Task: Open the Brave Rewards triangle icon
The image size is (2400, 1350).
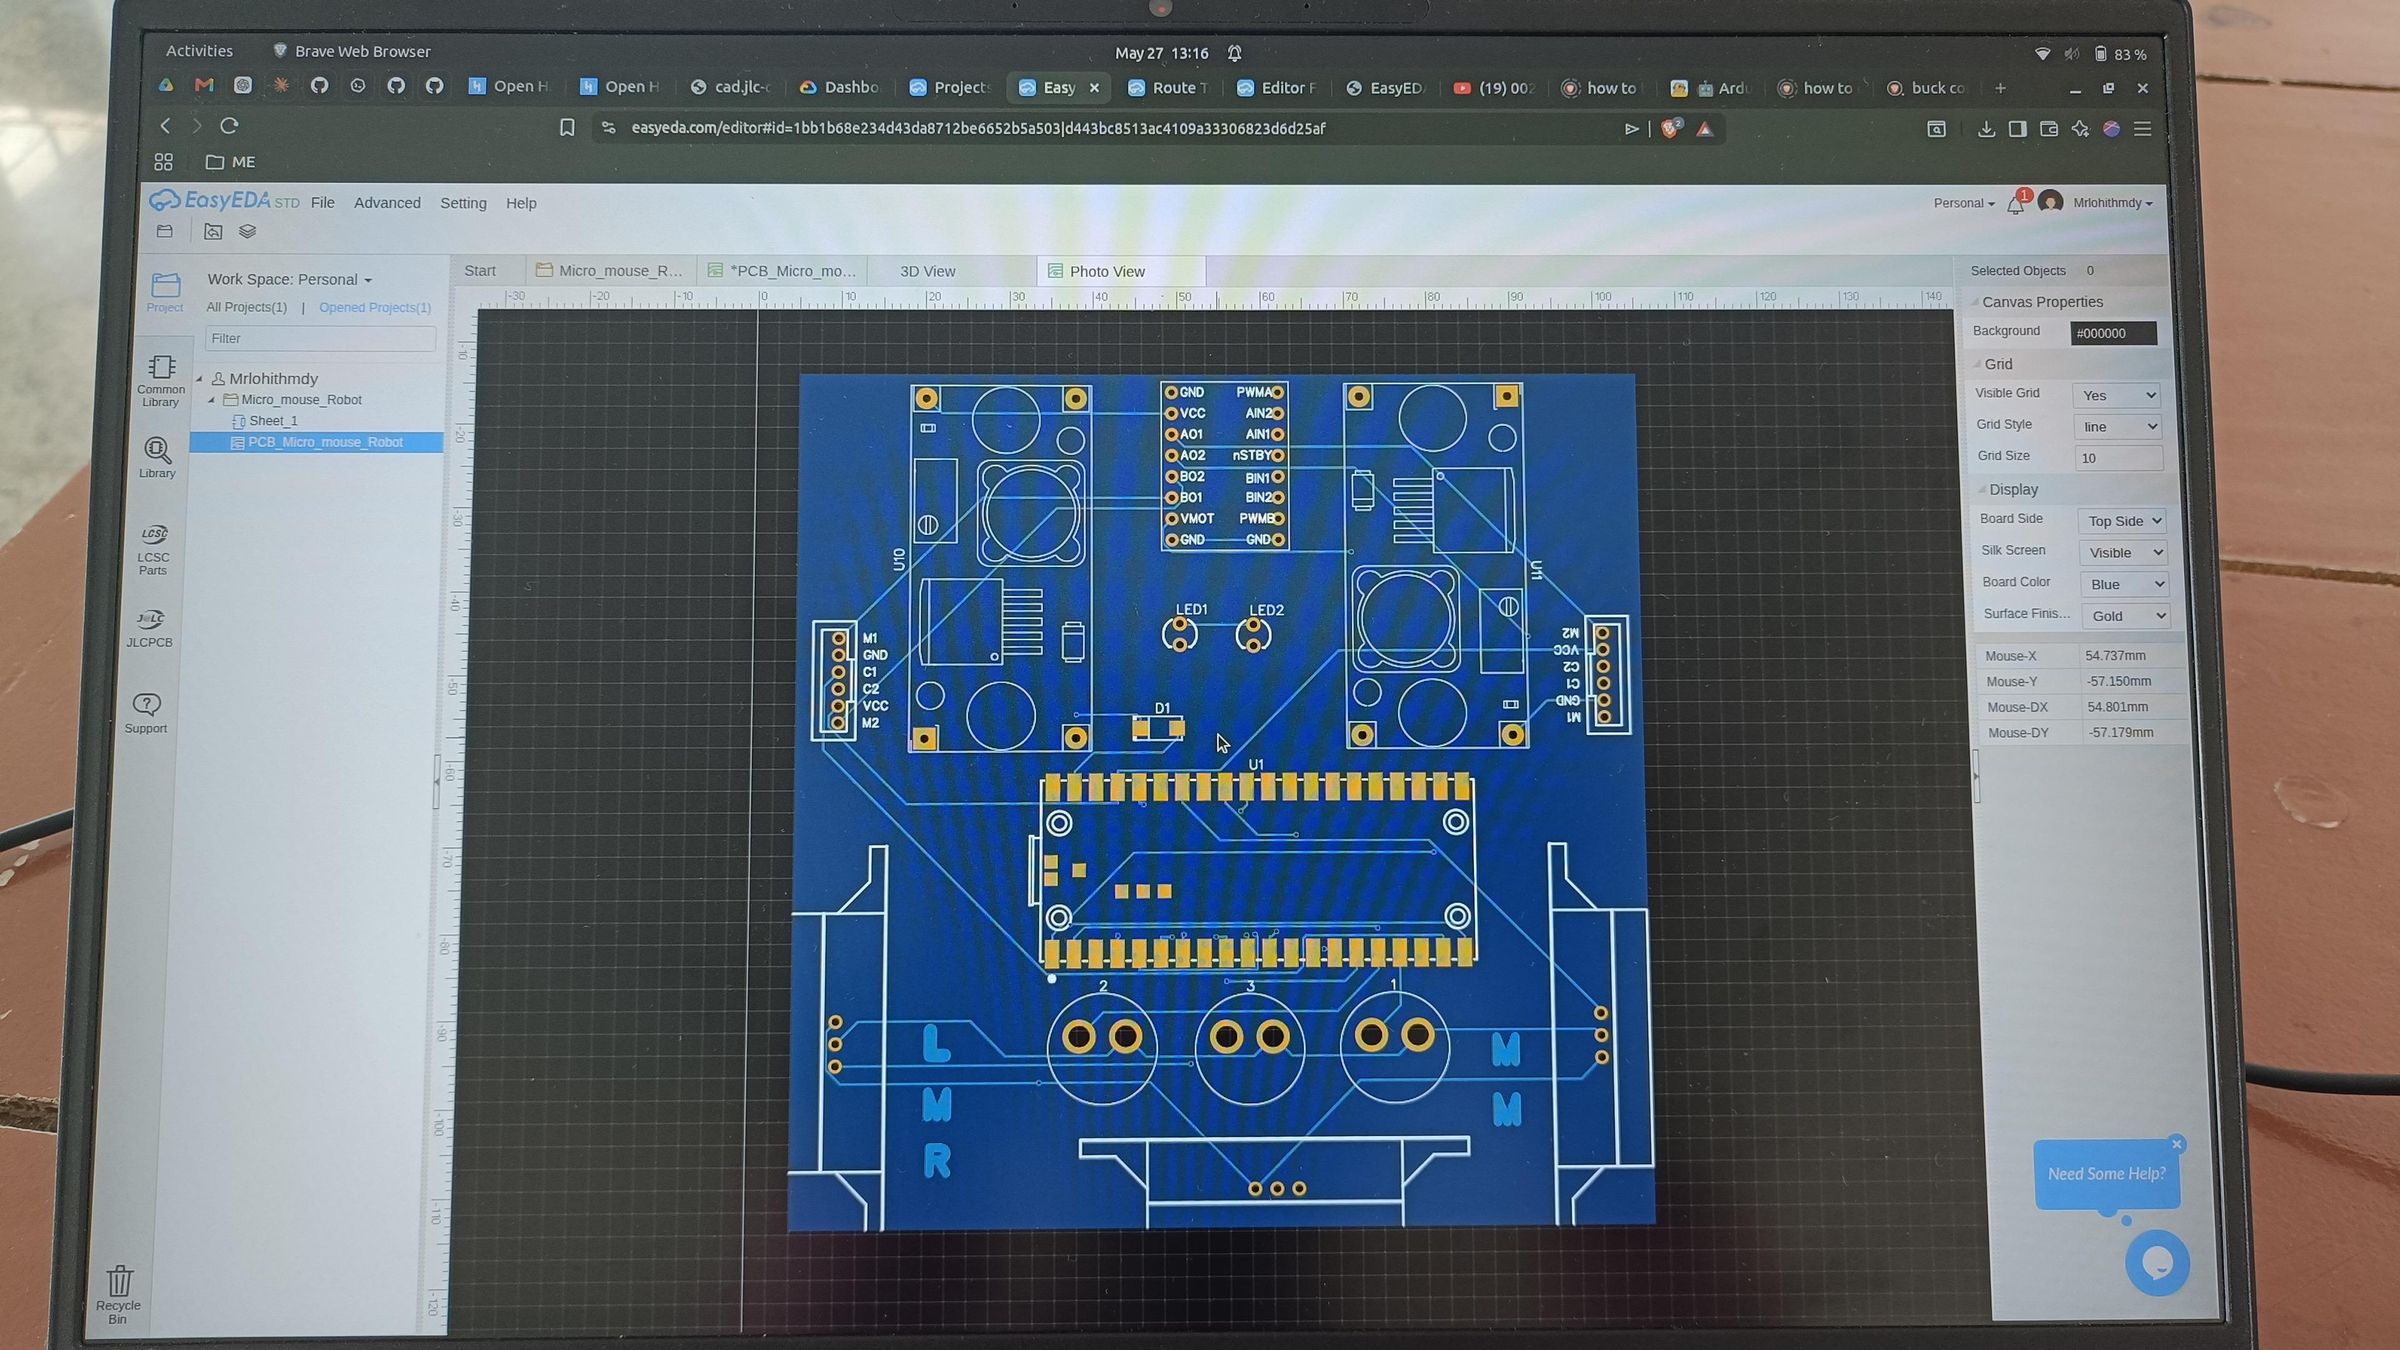Action: (x=1705, y=129)
